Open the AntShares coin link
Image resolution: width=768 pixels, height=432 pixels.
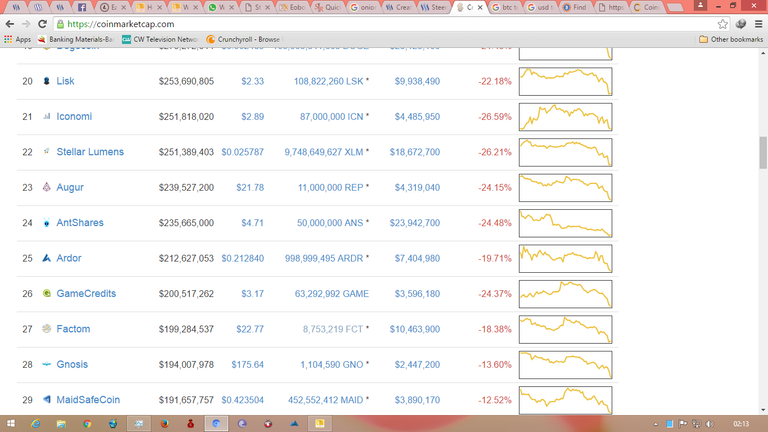click(80, 223)
